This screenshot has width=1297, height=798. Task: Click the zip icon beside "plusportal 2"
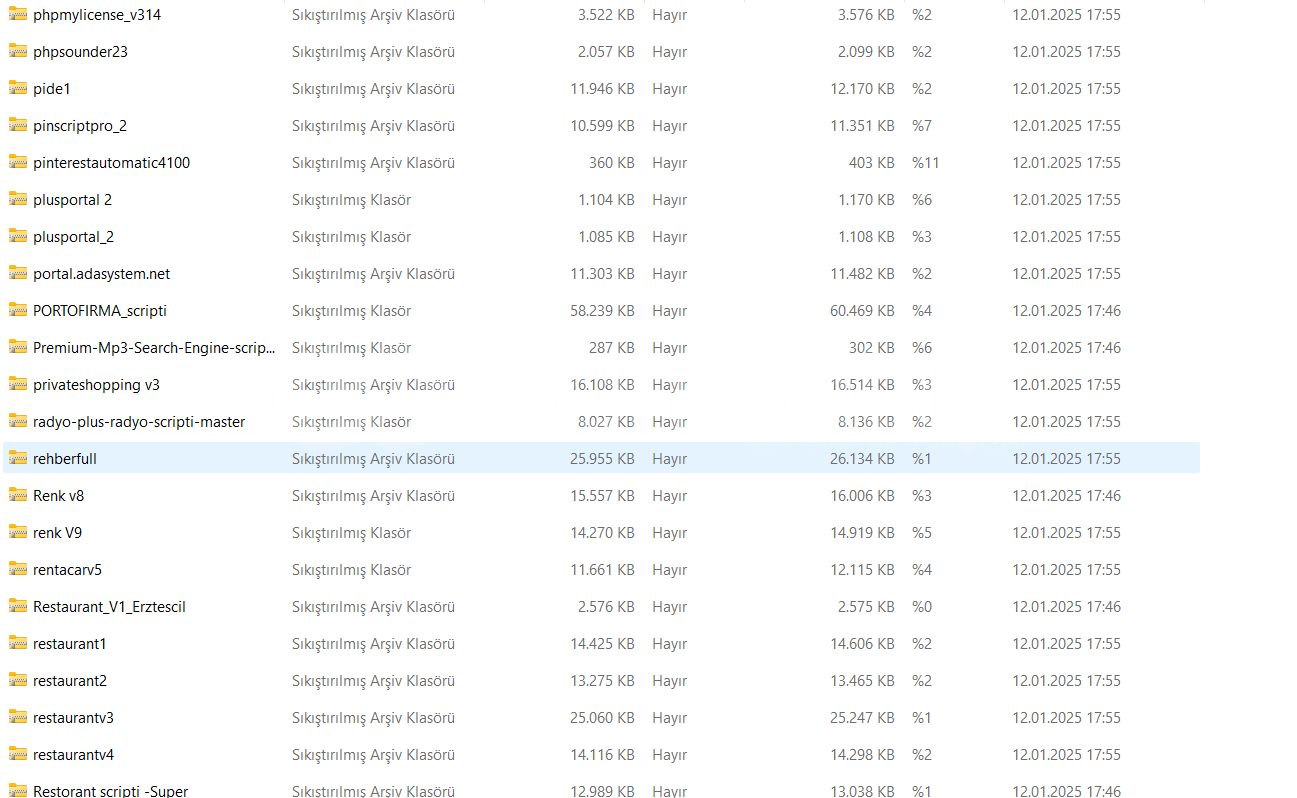coord(18,199)
